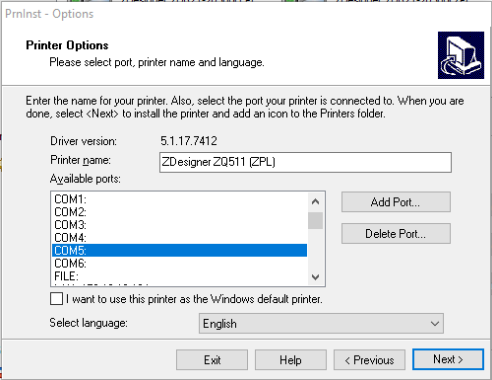Select COM2: port from the list

point(179,212)
